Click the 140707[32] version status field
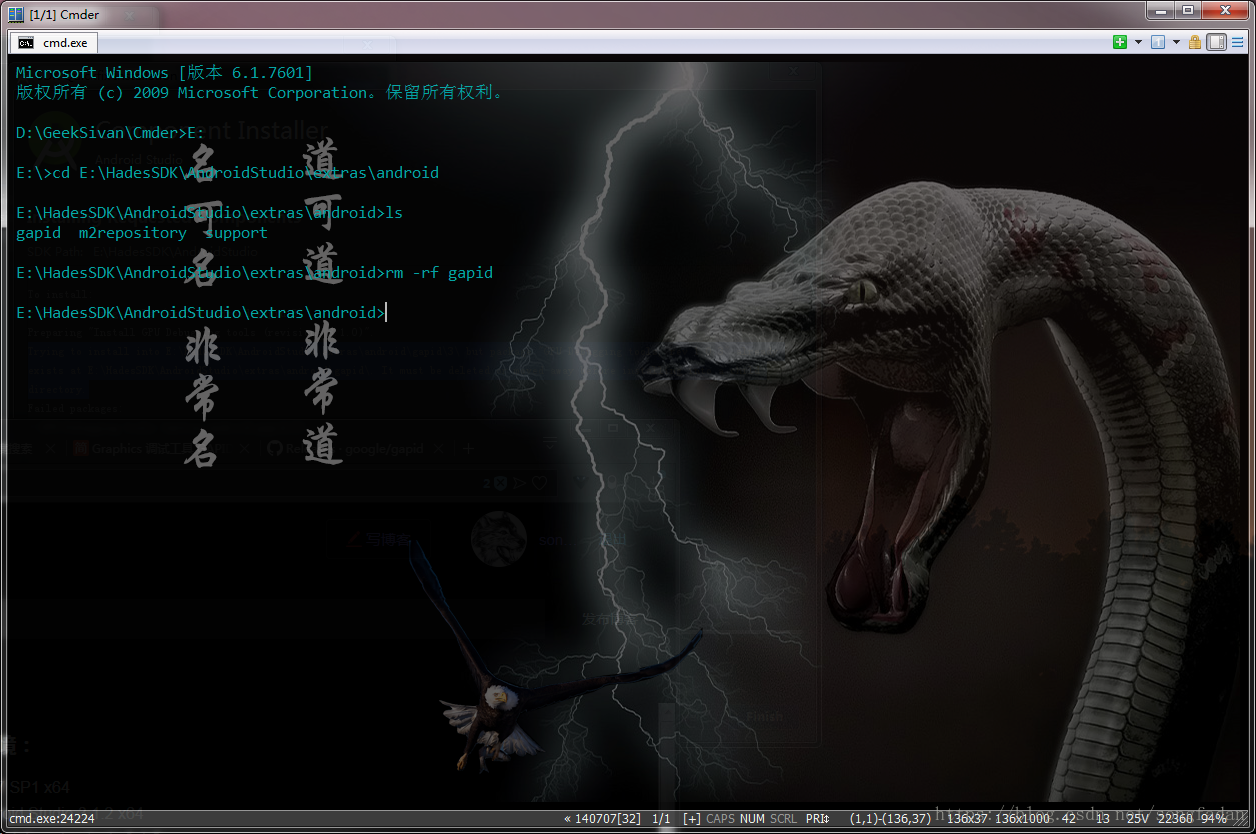 click(603, 819)
